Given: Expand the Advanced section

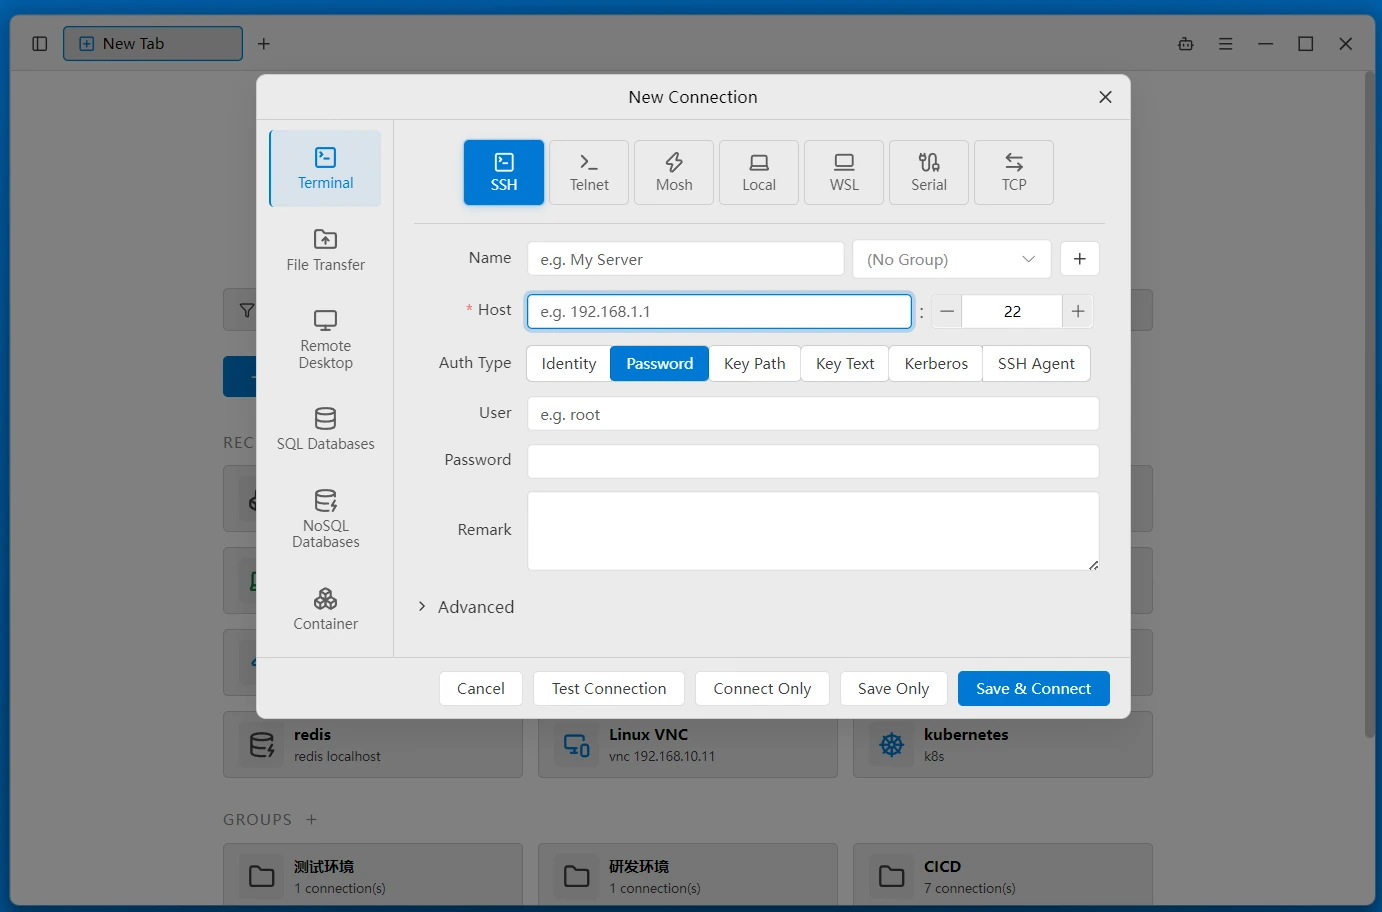Looking at the screenshot, I should [x=466, y=607].
